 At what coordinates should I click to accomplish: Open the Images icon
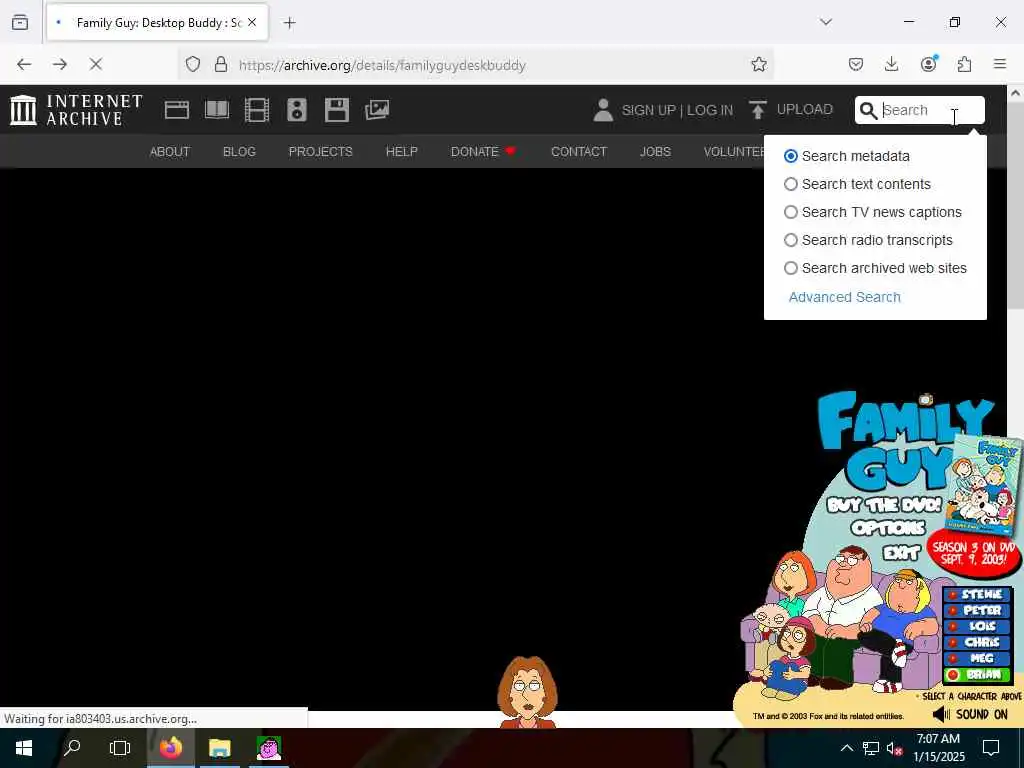(377, 110)
